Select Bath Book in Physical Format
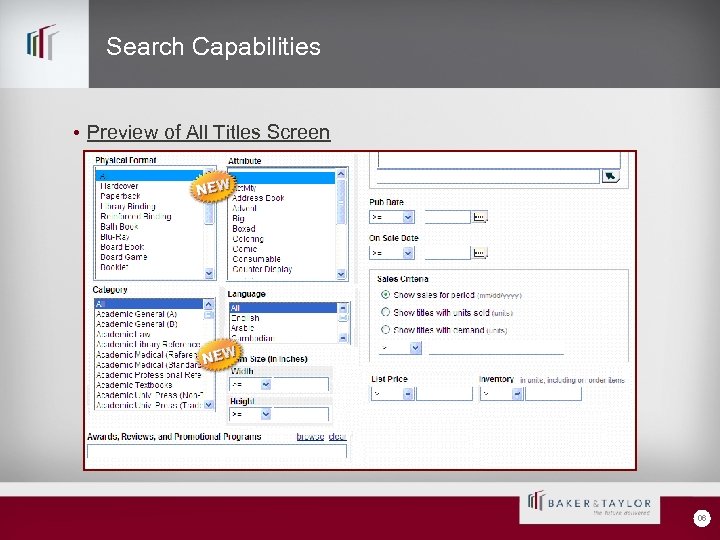 coord(119,226)
